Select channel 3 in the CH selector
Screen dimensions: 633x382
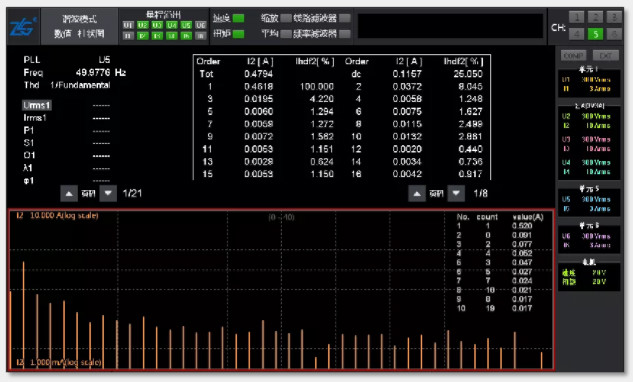pyautogui.click(x=614, y=17)
